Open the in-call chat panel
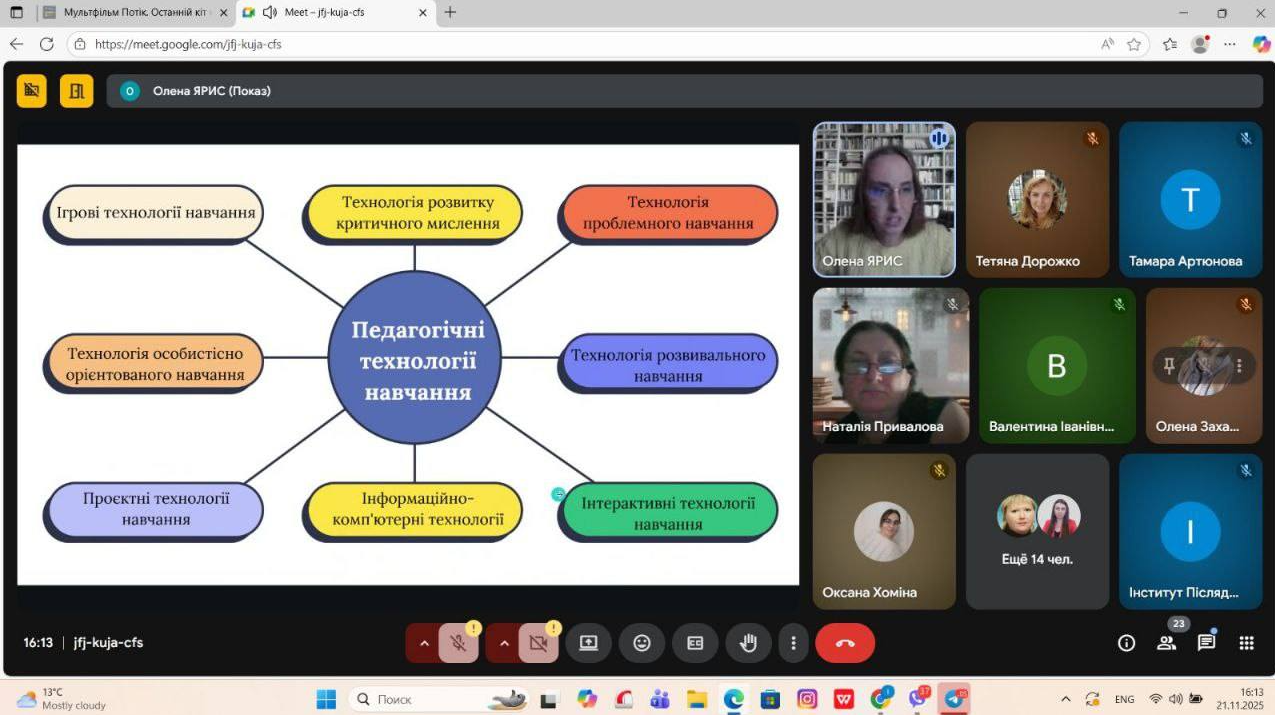Image resolution: width=1275 pixels, height=715 pixels. [x=1206, y=643]
